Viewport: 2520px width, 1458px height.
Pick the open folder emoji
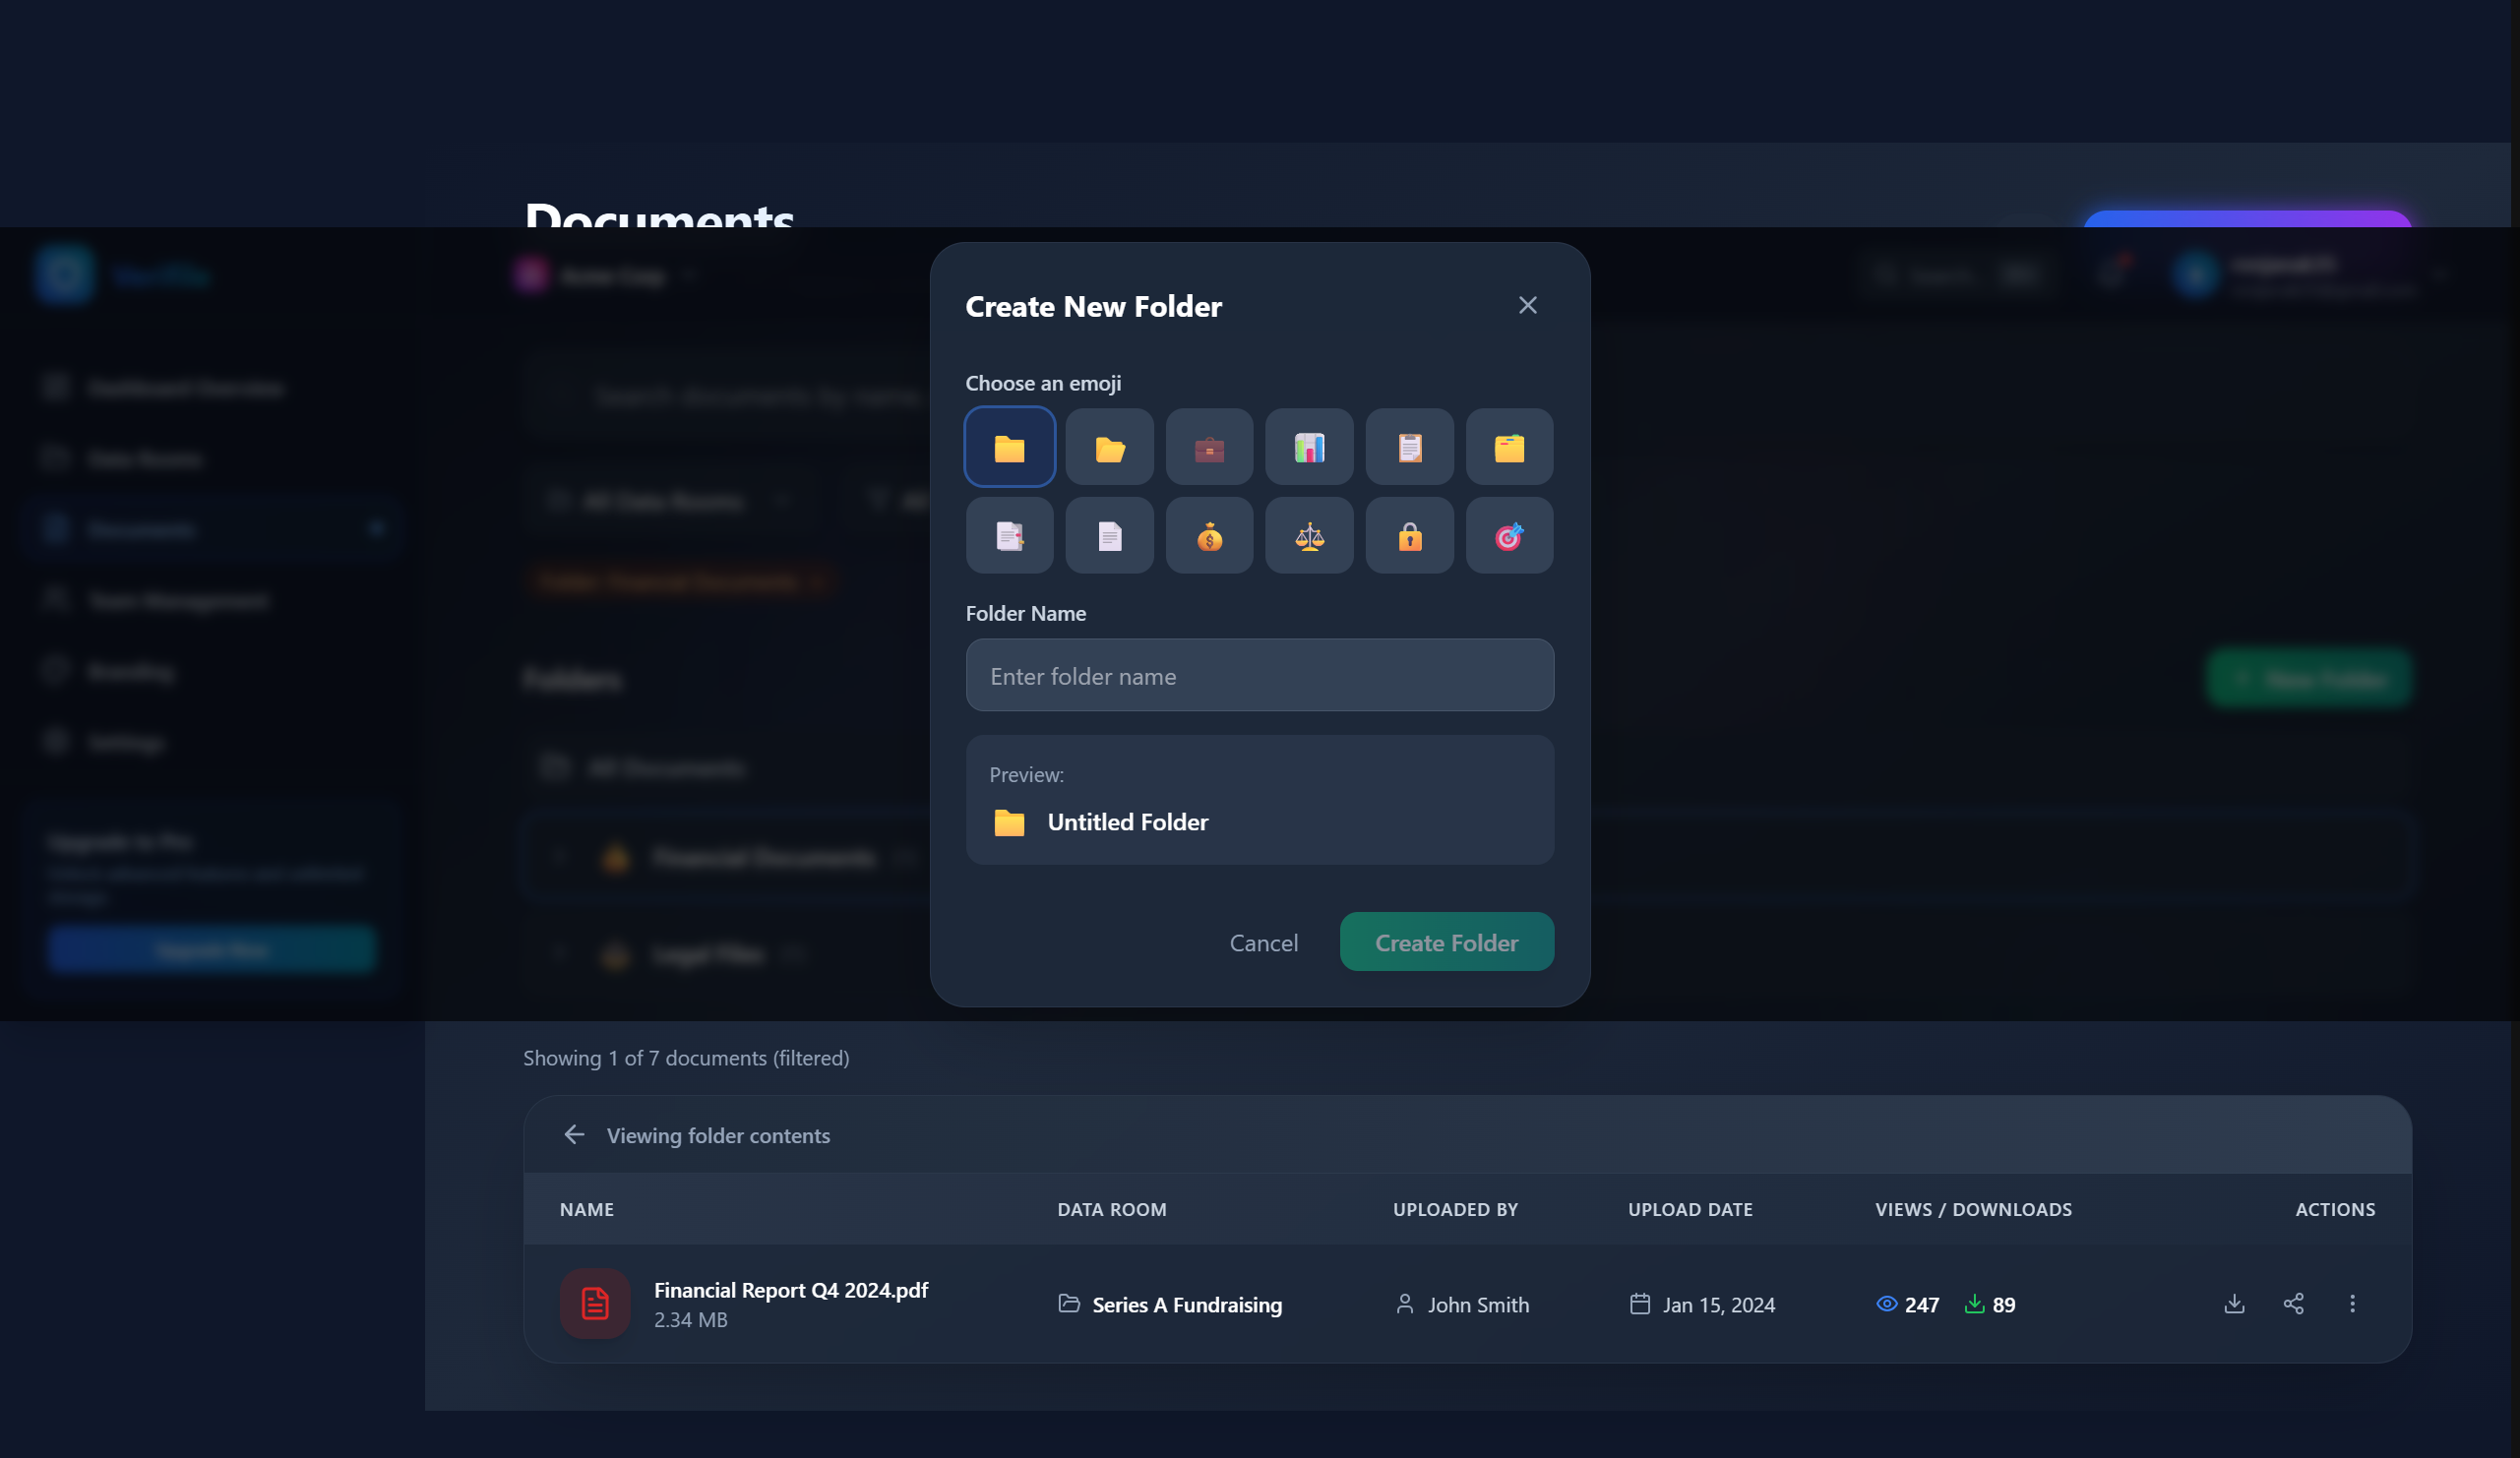[1109, 447]
